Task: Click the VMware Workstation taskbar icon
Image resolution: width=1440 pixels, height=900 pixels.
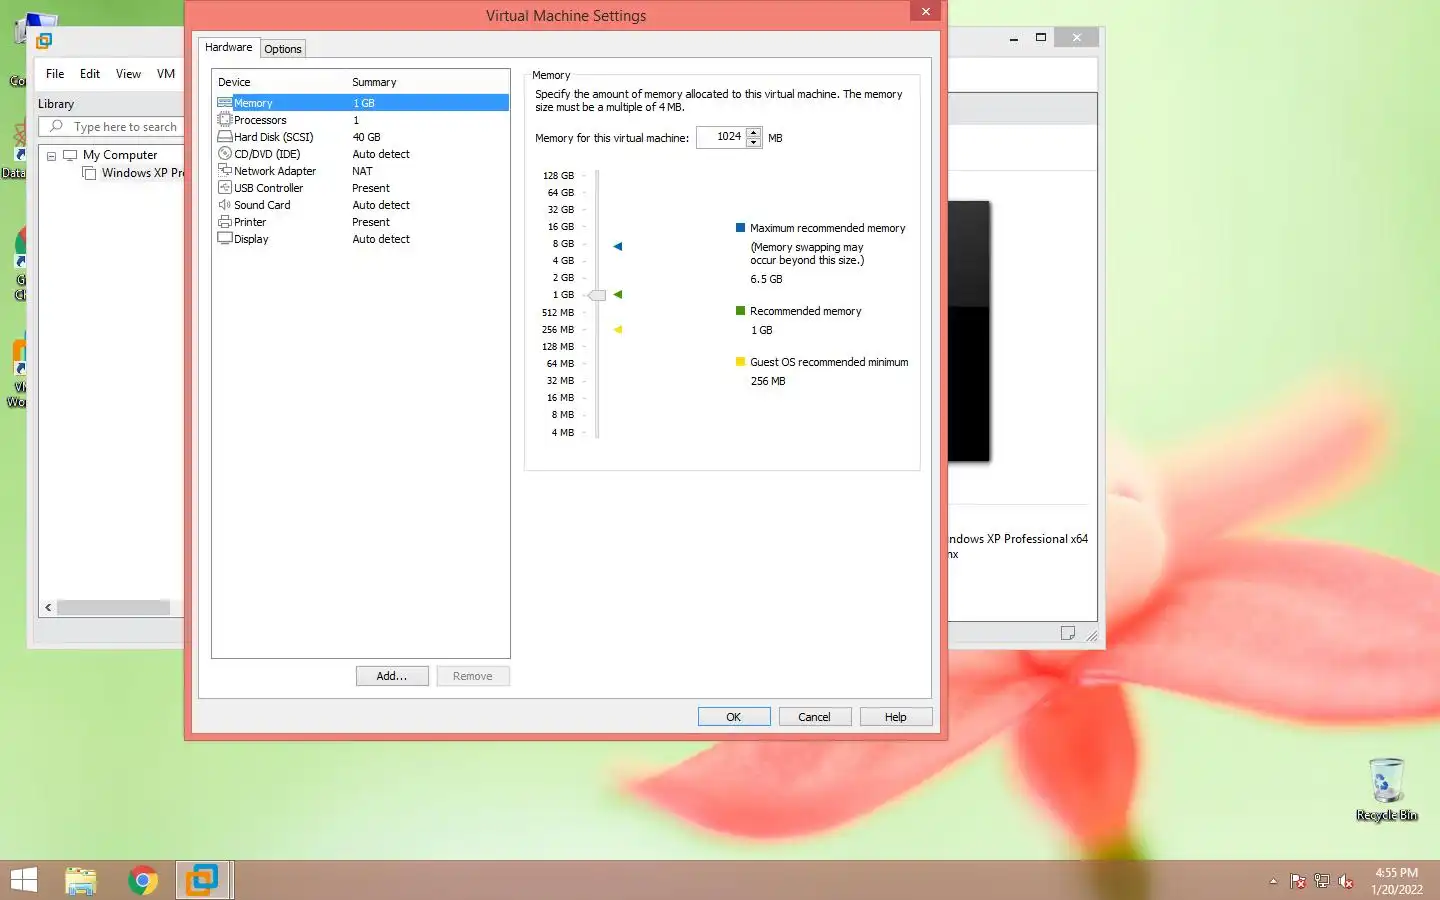Action: point(202,880)
